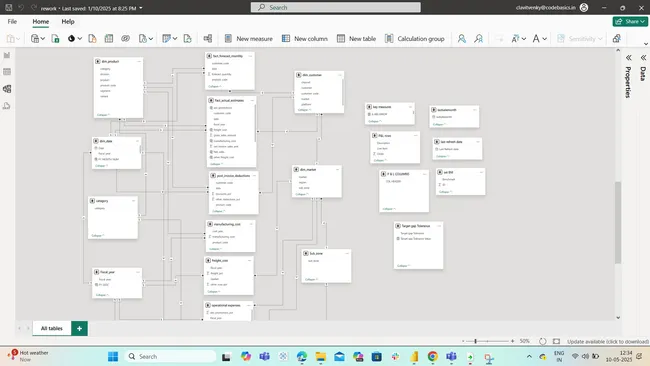Click the Excel workbook source icon
This screenshot has height=366, width=650.
(55, 39)
